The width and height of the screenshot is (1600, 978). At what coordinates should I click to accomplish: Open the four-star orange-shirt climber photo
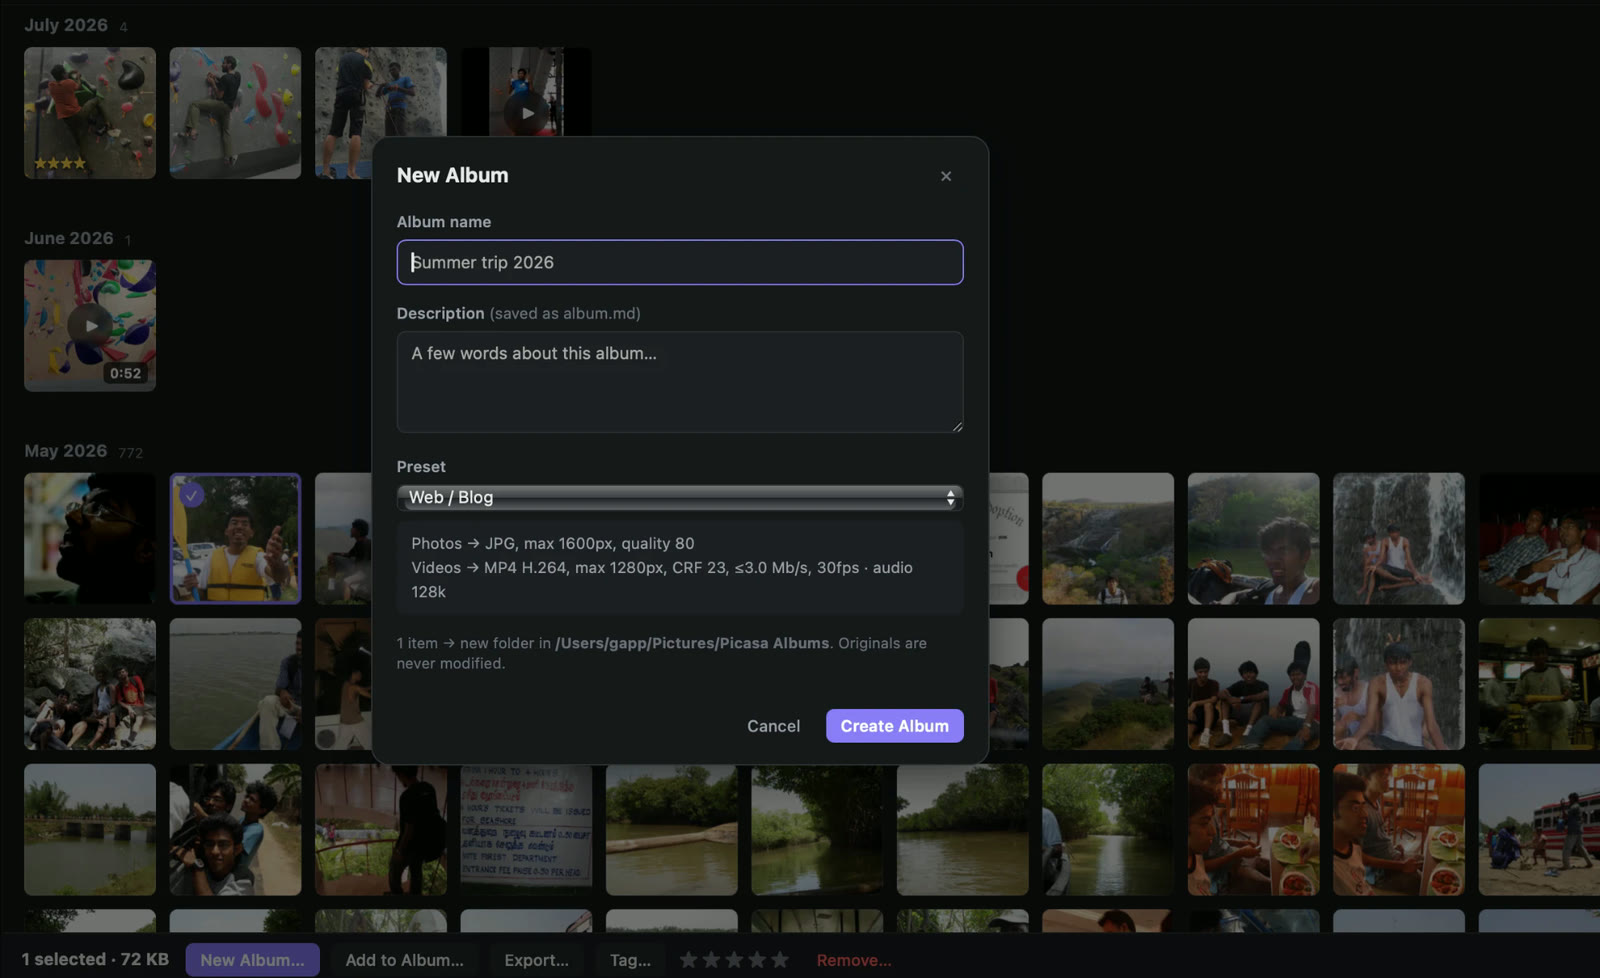90,113
